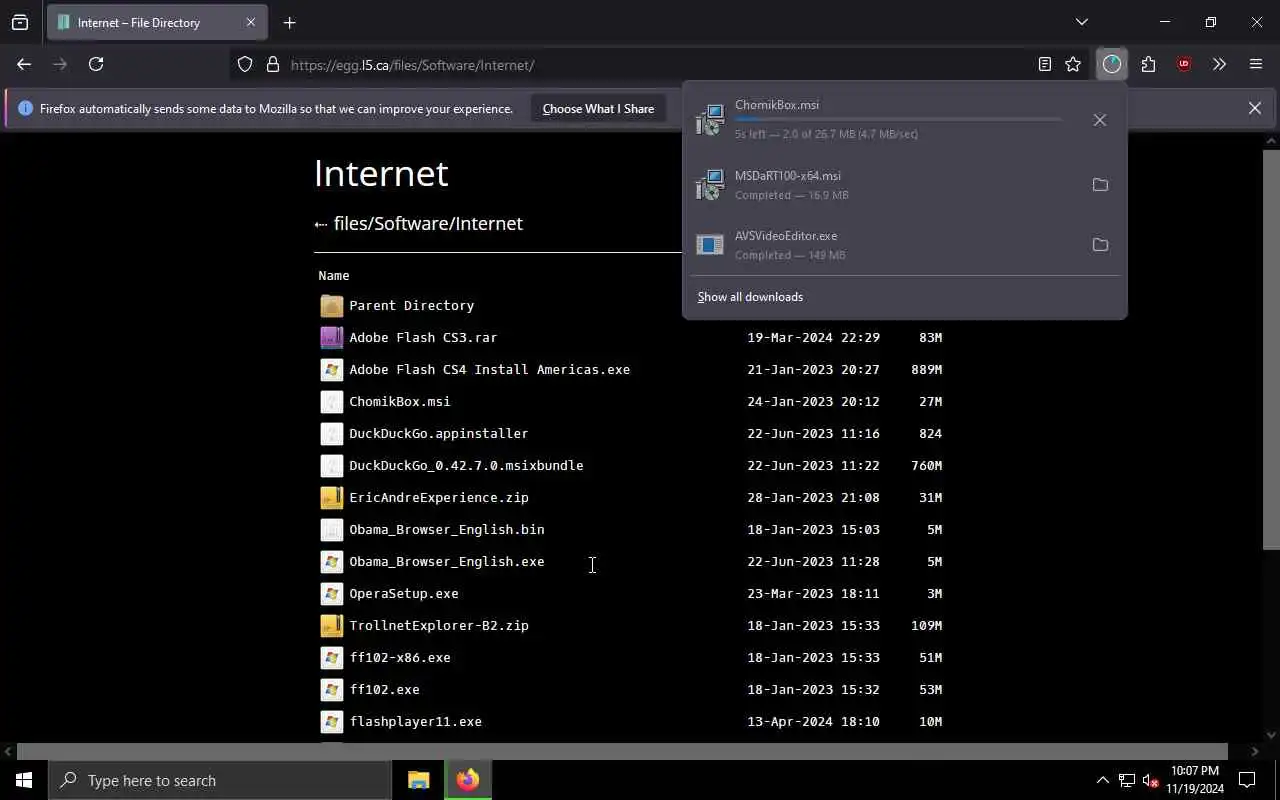Click the Parent Directory folder icon
The image size is (1280, 800).
tap(332, 305)
